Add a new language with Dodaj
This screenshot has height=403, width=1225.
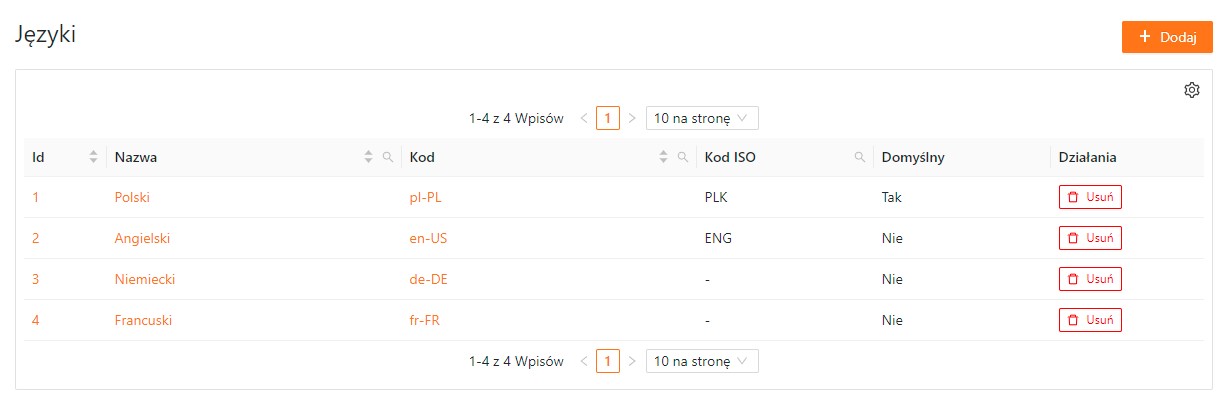click(1167, 37)
